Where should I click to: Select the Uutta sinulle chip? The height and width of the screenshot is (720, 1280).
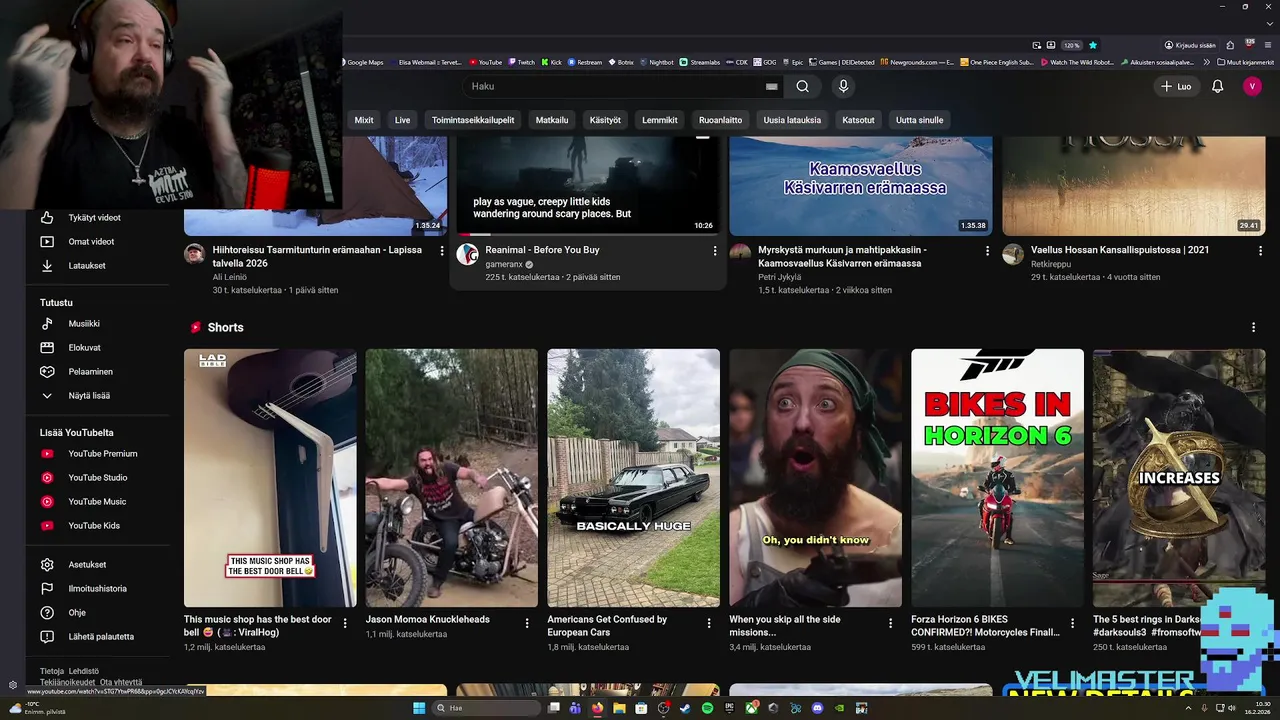pyautogui.click(x=919, y=120)
